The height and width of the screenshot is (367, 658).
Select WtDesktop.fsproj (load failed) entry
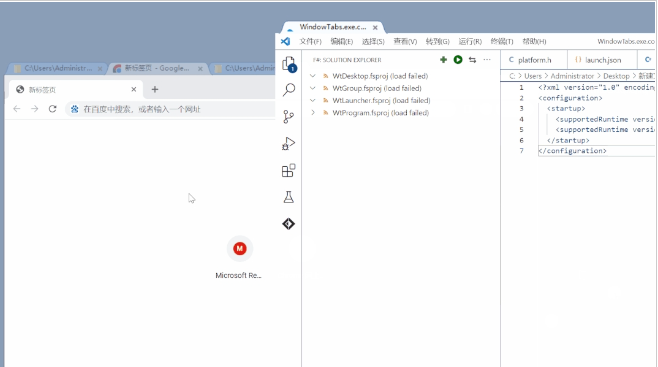pos(380,76)
